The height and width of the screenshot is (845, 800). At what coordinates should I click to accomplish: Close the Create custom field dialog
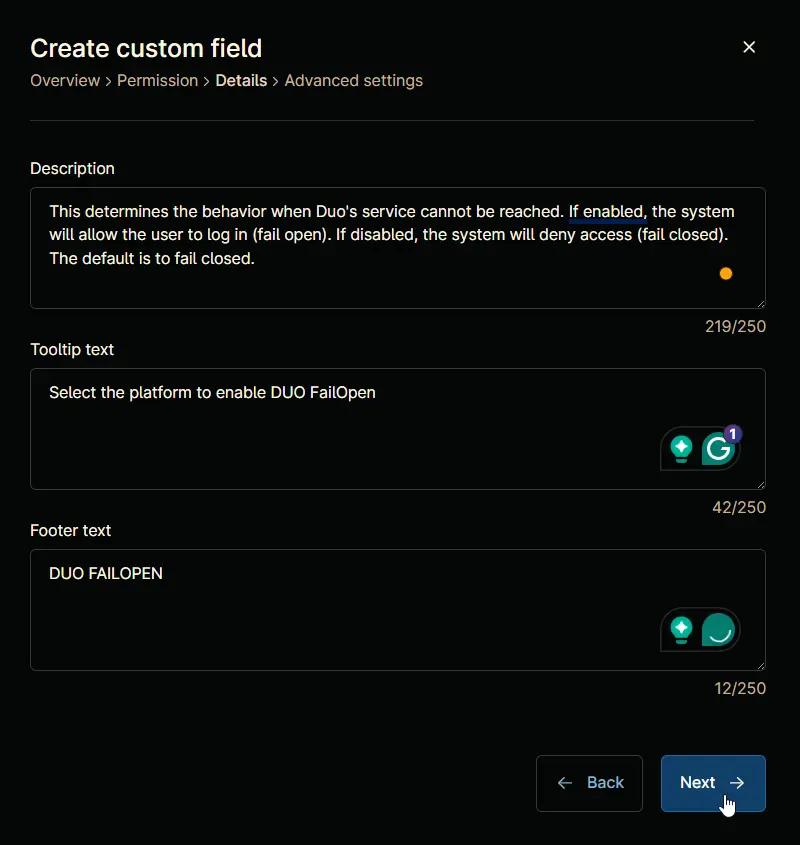749,47
